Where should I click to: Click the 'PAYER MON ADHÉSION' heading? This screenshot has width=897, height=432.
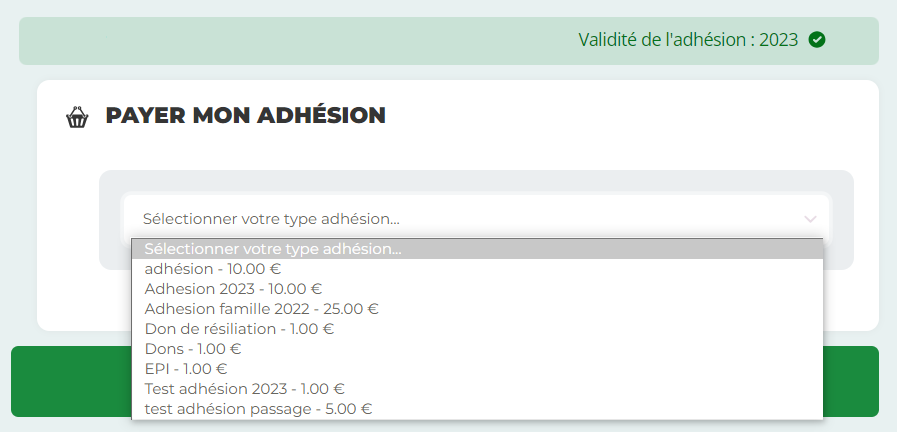tap(246, 116)
